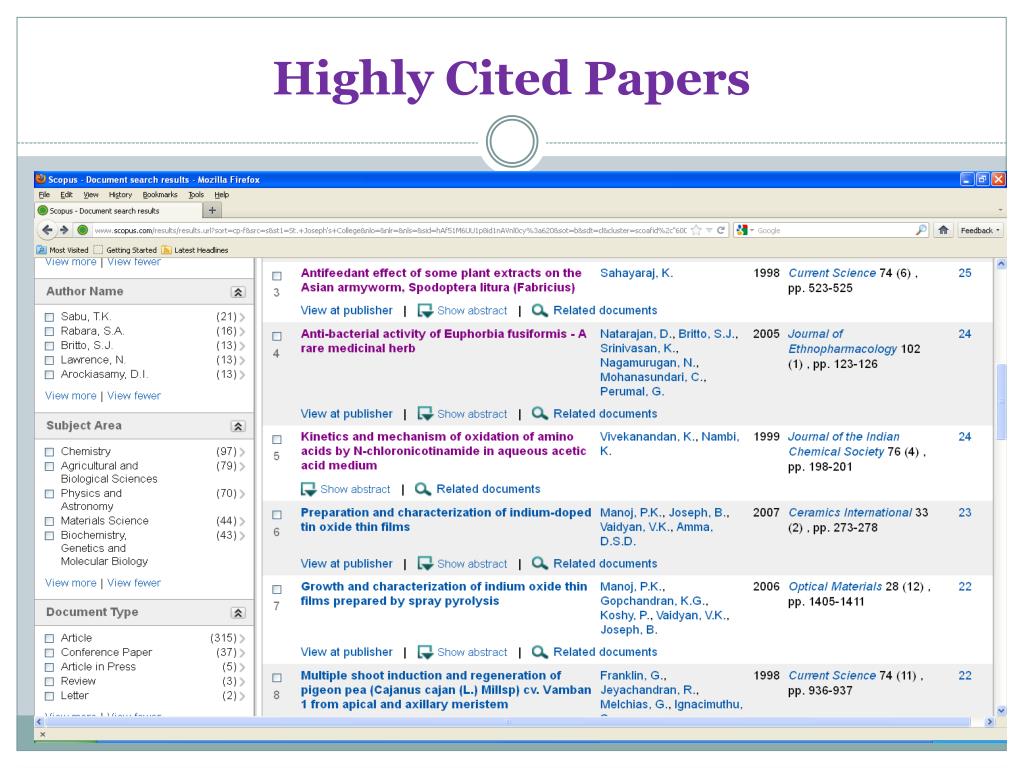Click Related documents magnifier for spray pyrolysis paper

click(539, 652)
